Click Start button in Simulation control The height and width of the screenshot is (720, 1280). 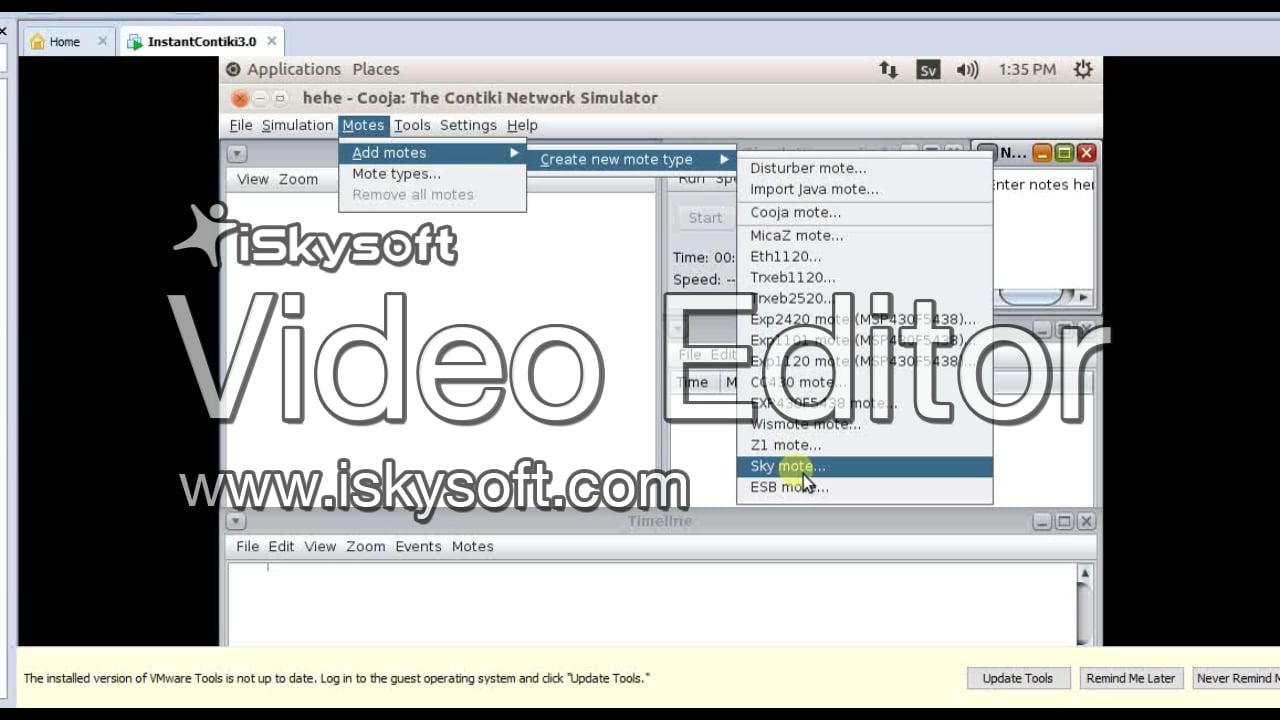[705, 217]
